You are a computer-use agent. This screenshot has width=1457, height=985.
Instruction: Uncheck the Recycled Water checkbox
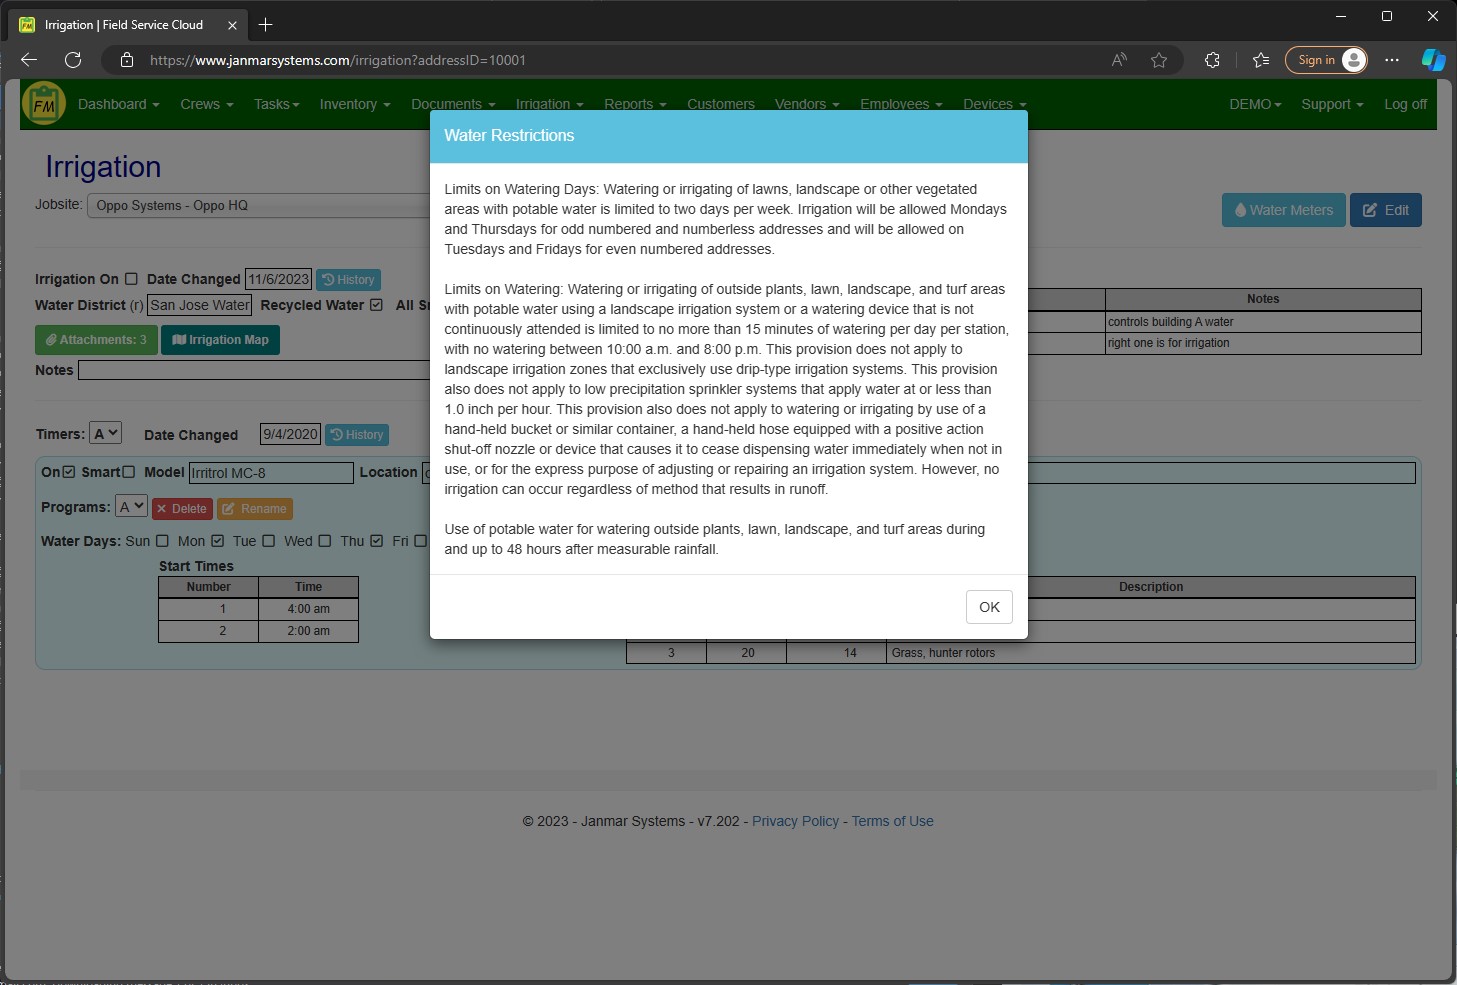pyautogui.click(x=376, y=305)
